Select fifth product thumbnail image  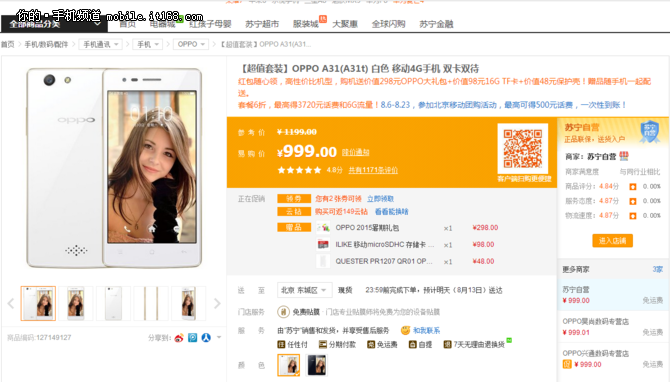[188, 303]
